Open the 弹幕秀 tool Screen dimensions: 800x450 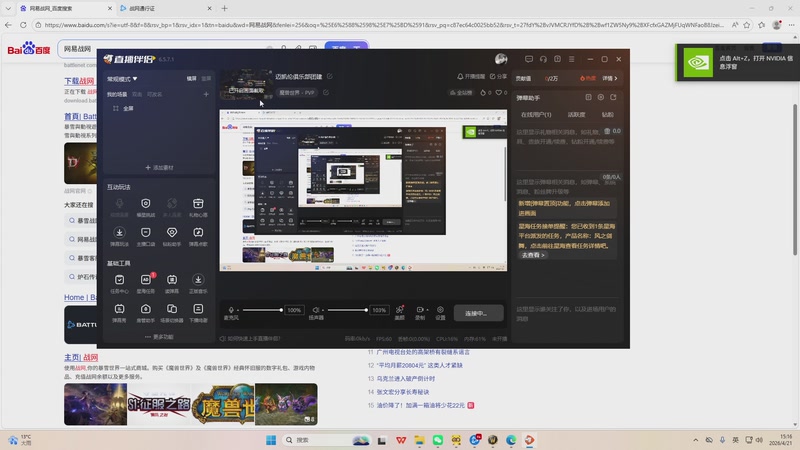pyautogui.click(x=119, y=309)
